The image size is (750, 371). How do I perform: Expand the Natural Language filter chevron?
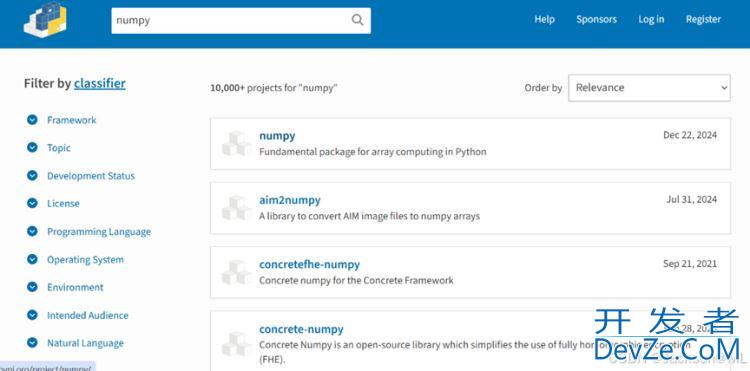32,343
